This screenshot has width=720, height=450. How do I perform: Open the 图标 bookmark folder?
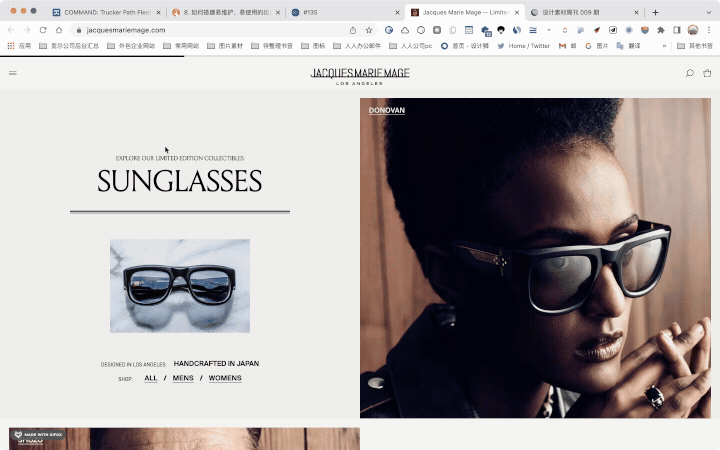[313, 46]
